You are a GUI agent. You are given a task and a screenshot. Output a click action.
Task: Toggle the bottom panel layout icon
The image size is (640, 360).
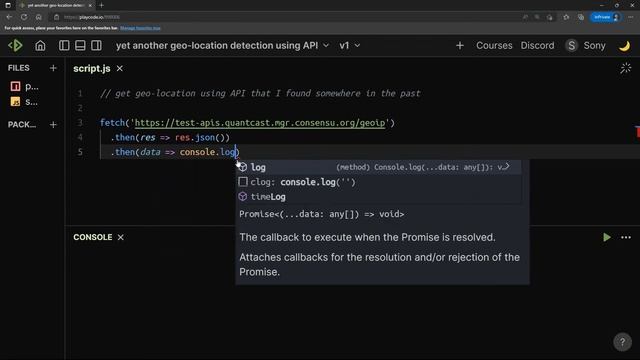click(80, 45)
